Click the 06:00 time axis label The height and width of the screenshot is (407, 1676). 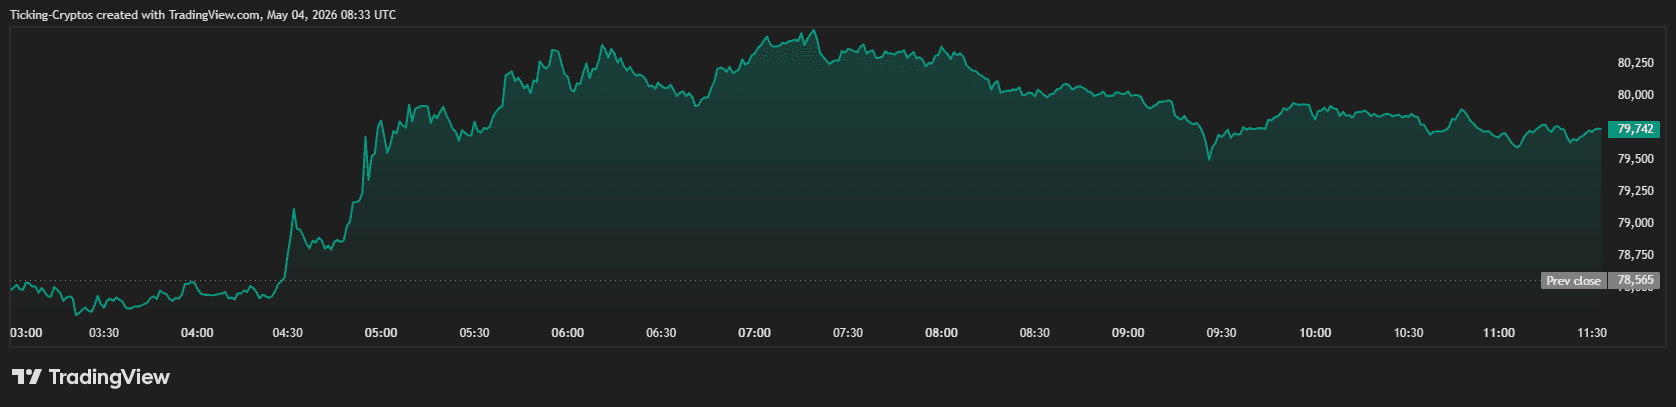pyautogui.click(x=568, y=333)
